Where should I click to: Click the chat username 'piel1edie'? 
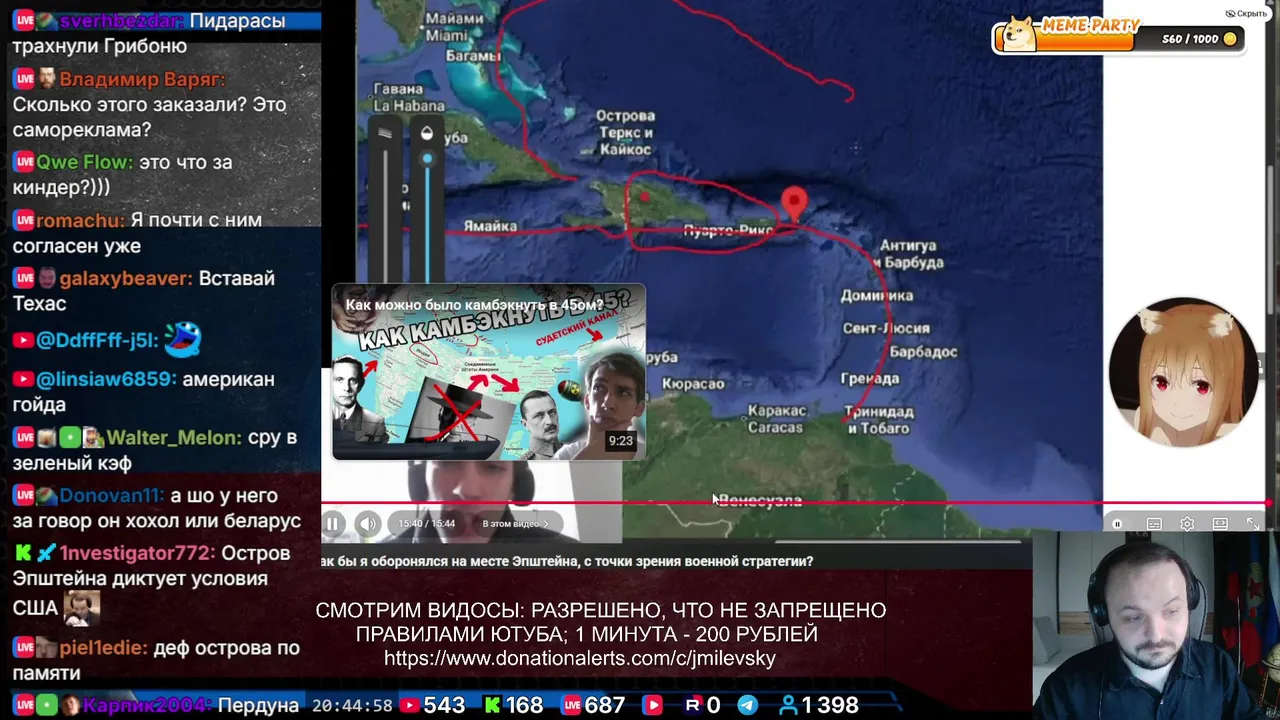(x=103, y=648)
